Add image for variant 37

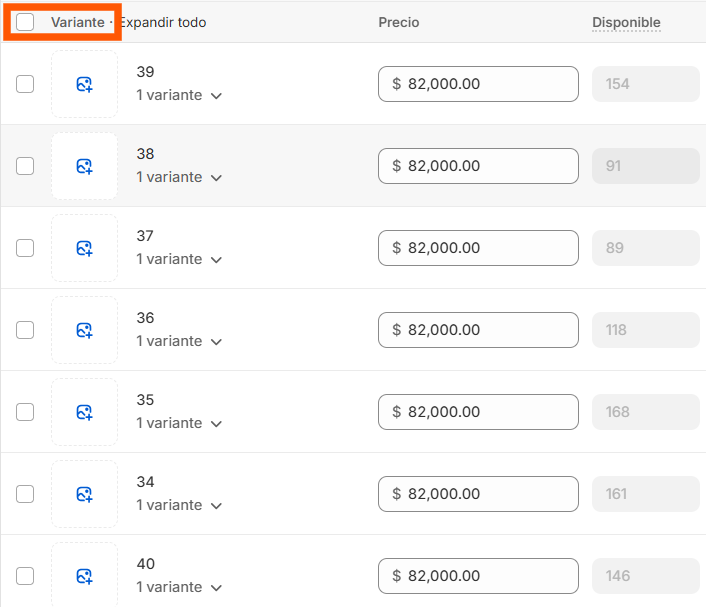pyautogui.click(x=85, y=248)
